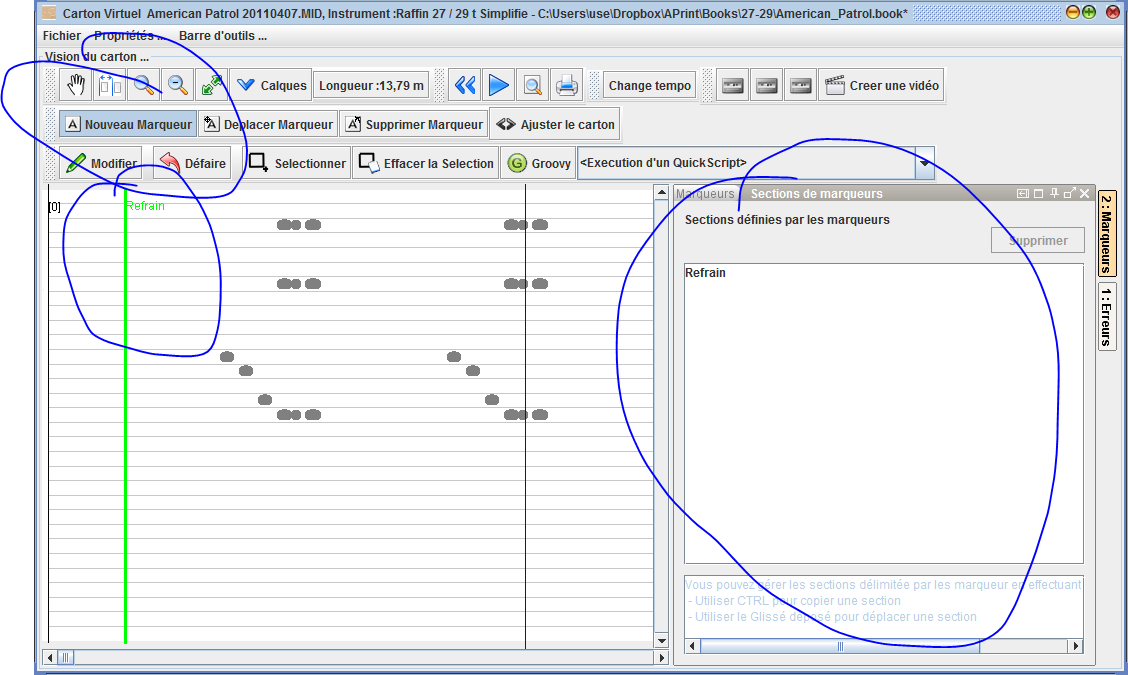Expand the Calques layers dropdown
This screenshot has width=1128, height=675.
coord(271,86)
